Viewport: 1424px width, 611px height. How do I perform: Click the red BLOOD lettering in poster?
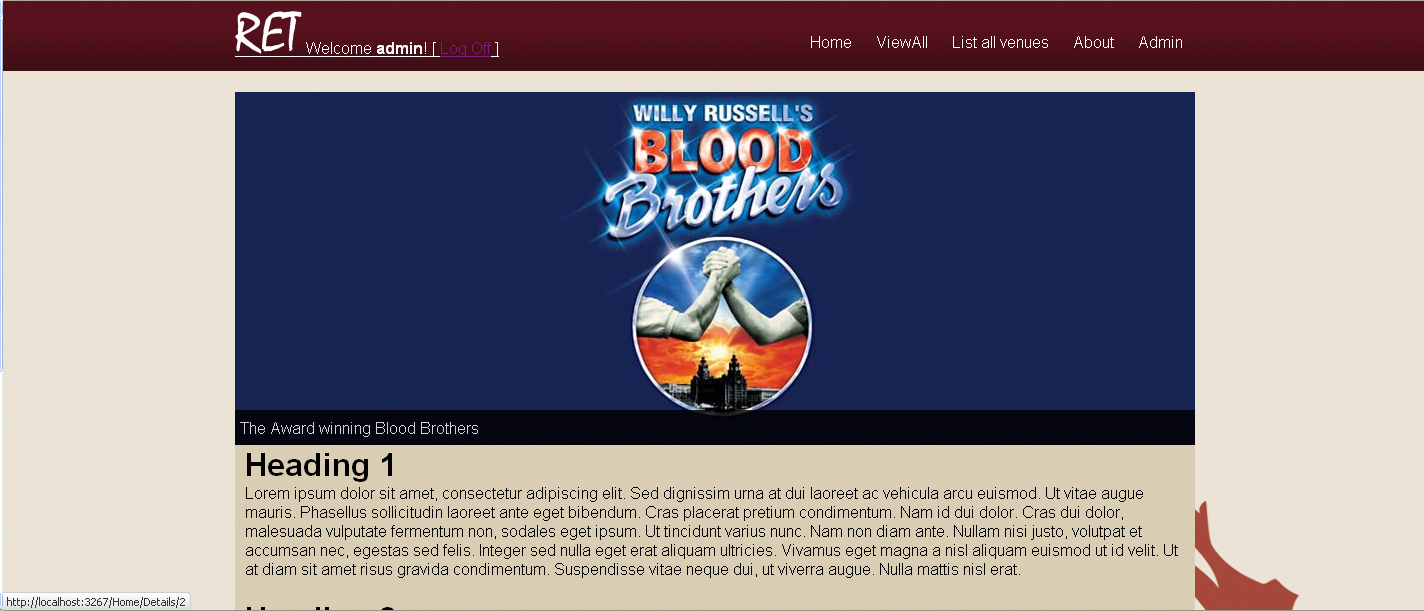point(722,153)
